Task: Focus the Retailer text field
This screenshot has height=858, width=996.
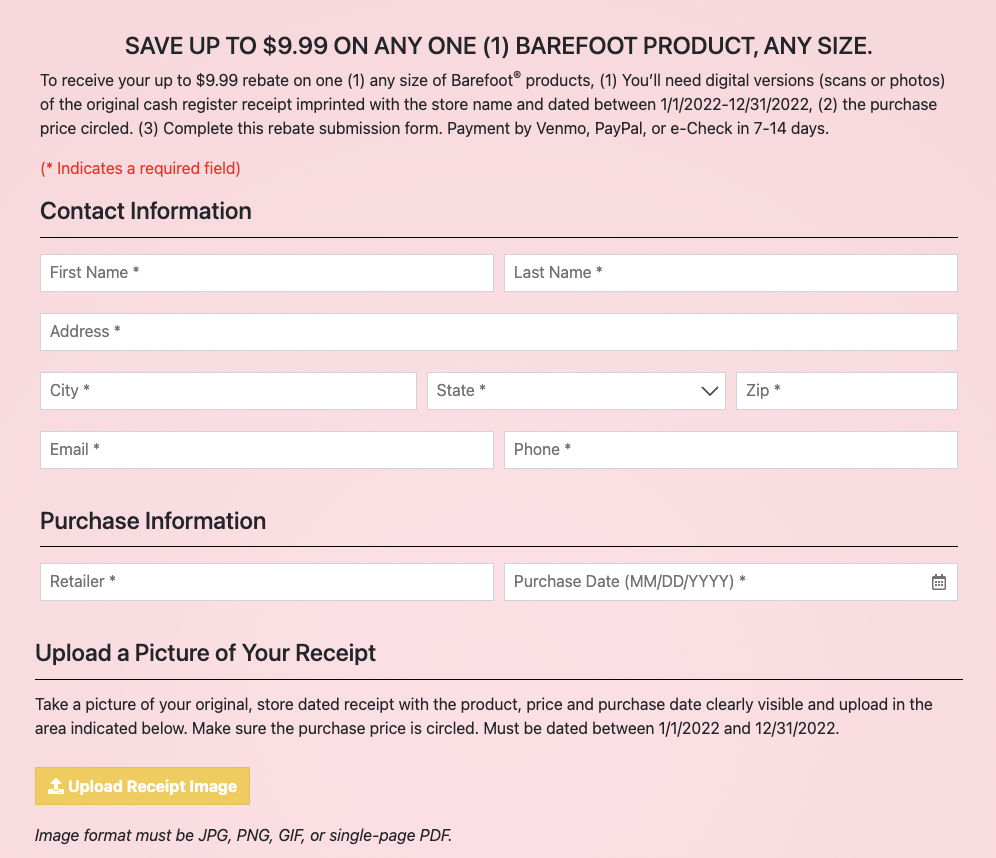Action: [x=266, y=582]
